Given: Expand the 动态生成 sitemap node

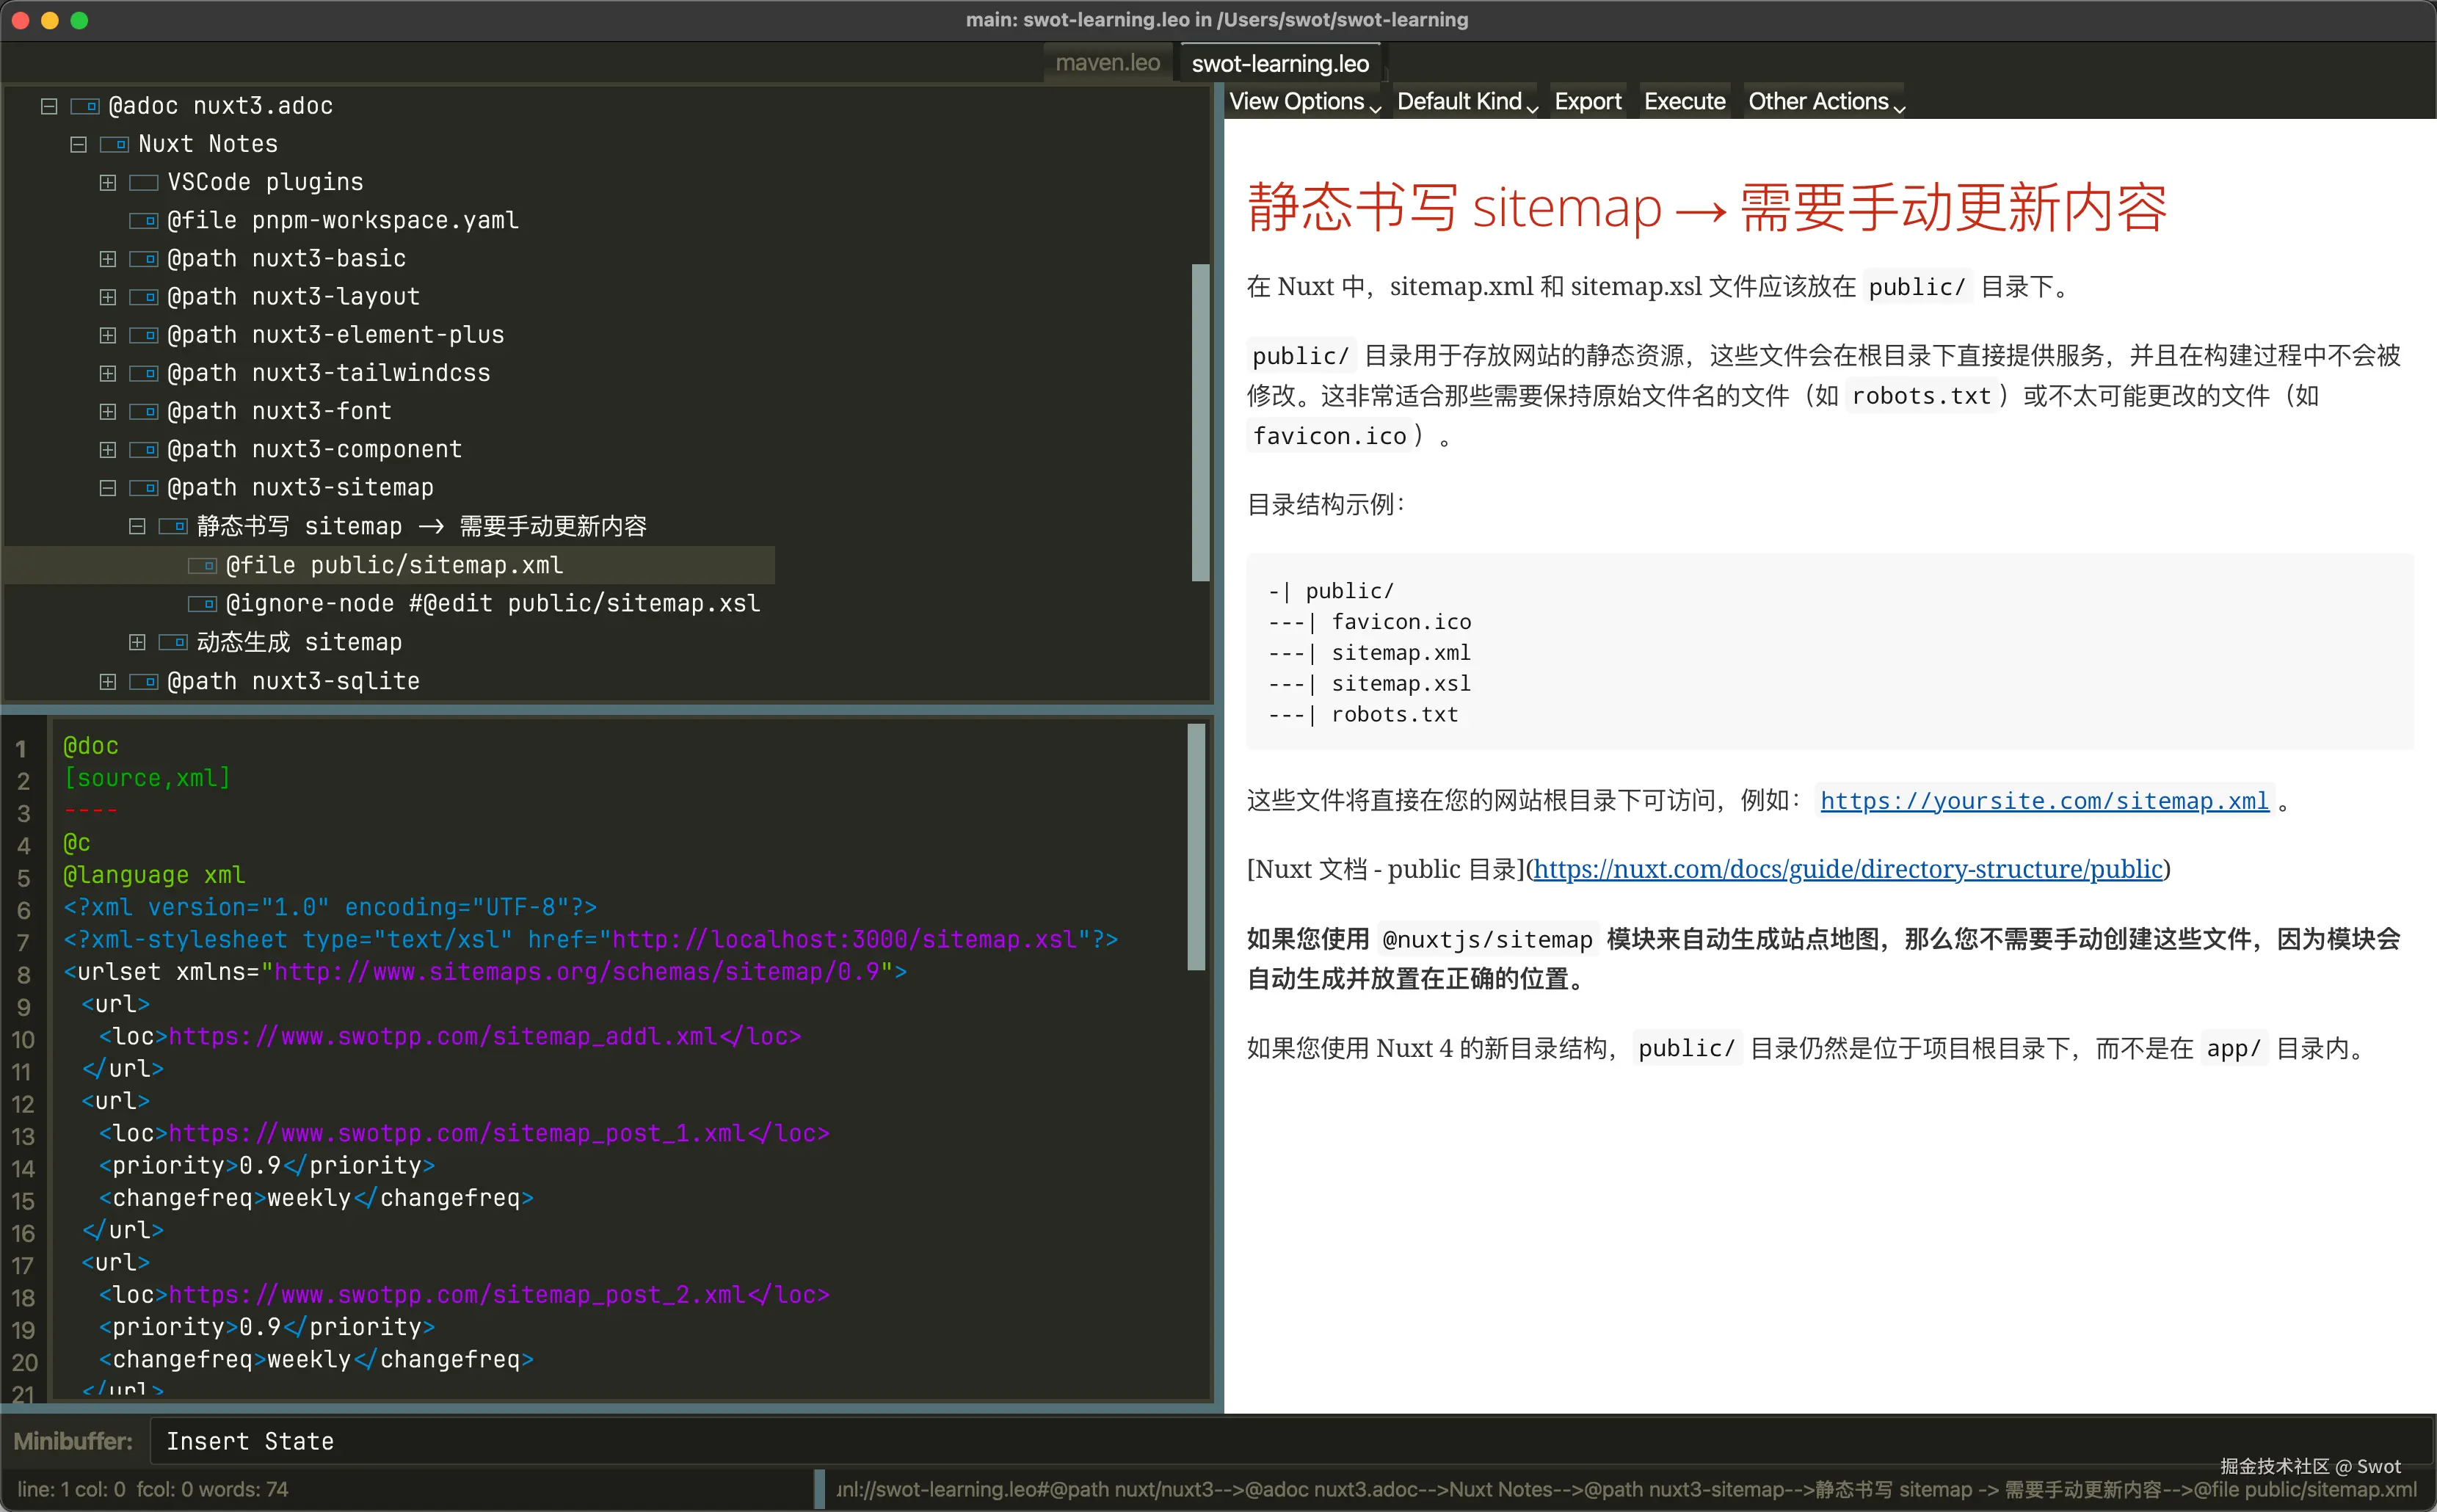Looking at the screenshot, I should tap(137, 643).
